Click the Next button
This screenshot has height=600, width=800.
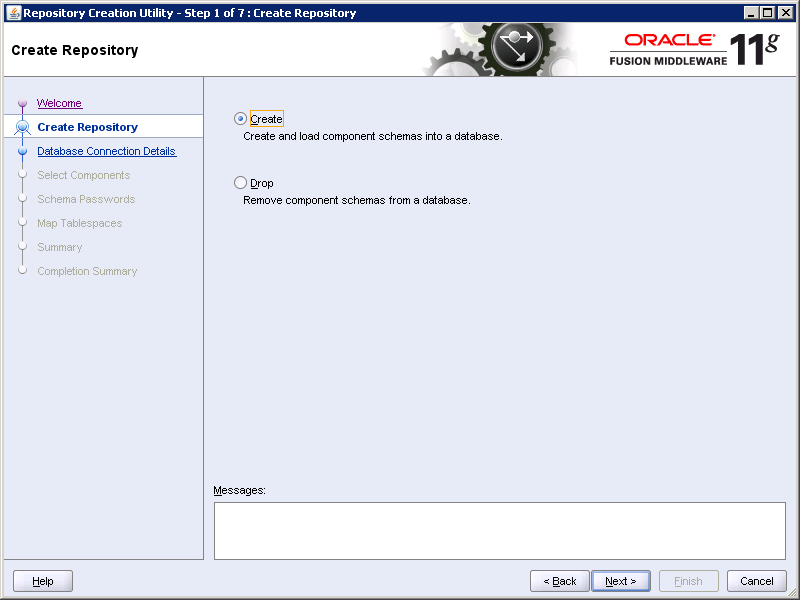tap(621, 581)
